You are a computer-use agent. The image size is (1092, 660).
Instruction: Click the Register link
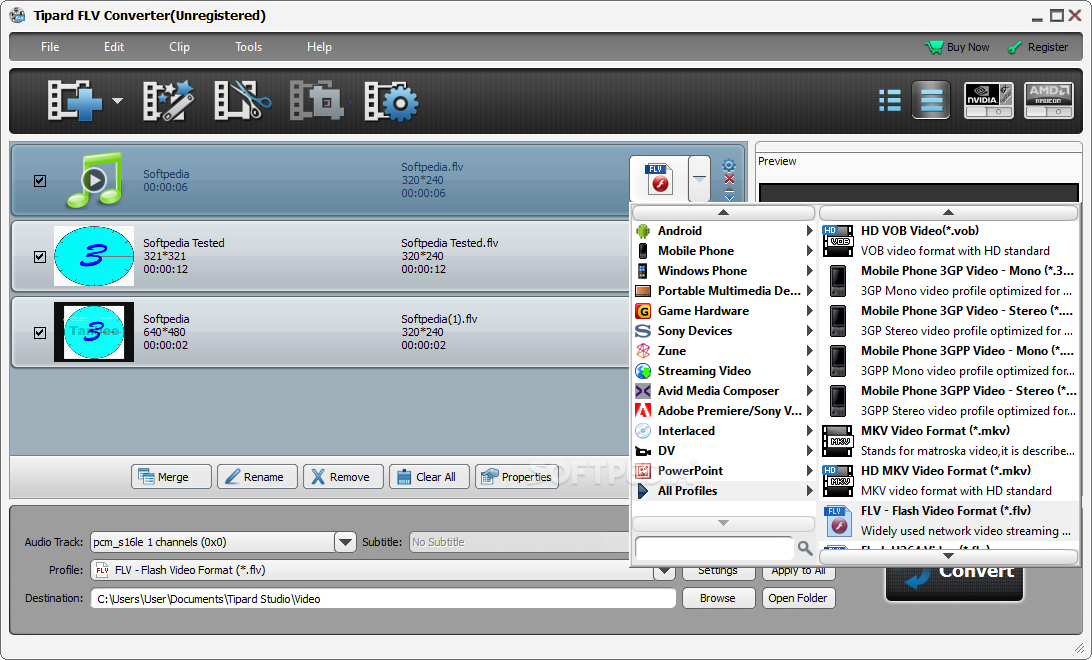click(1038, 47)
